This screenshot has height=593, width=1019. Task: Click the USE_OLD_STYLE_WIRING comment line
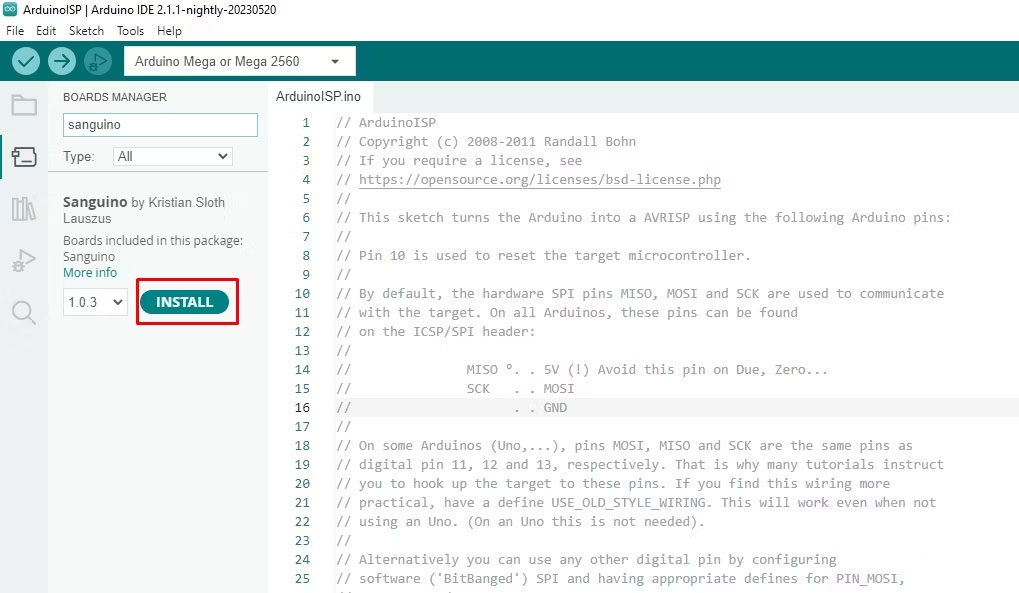636,503
